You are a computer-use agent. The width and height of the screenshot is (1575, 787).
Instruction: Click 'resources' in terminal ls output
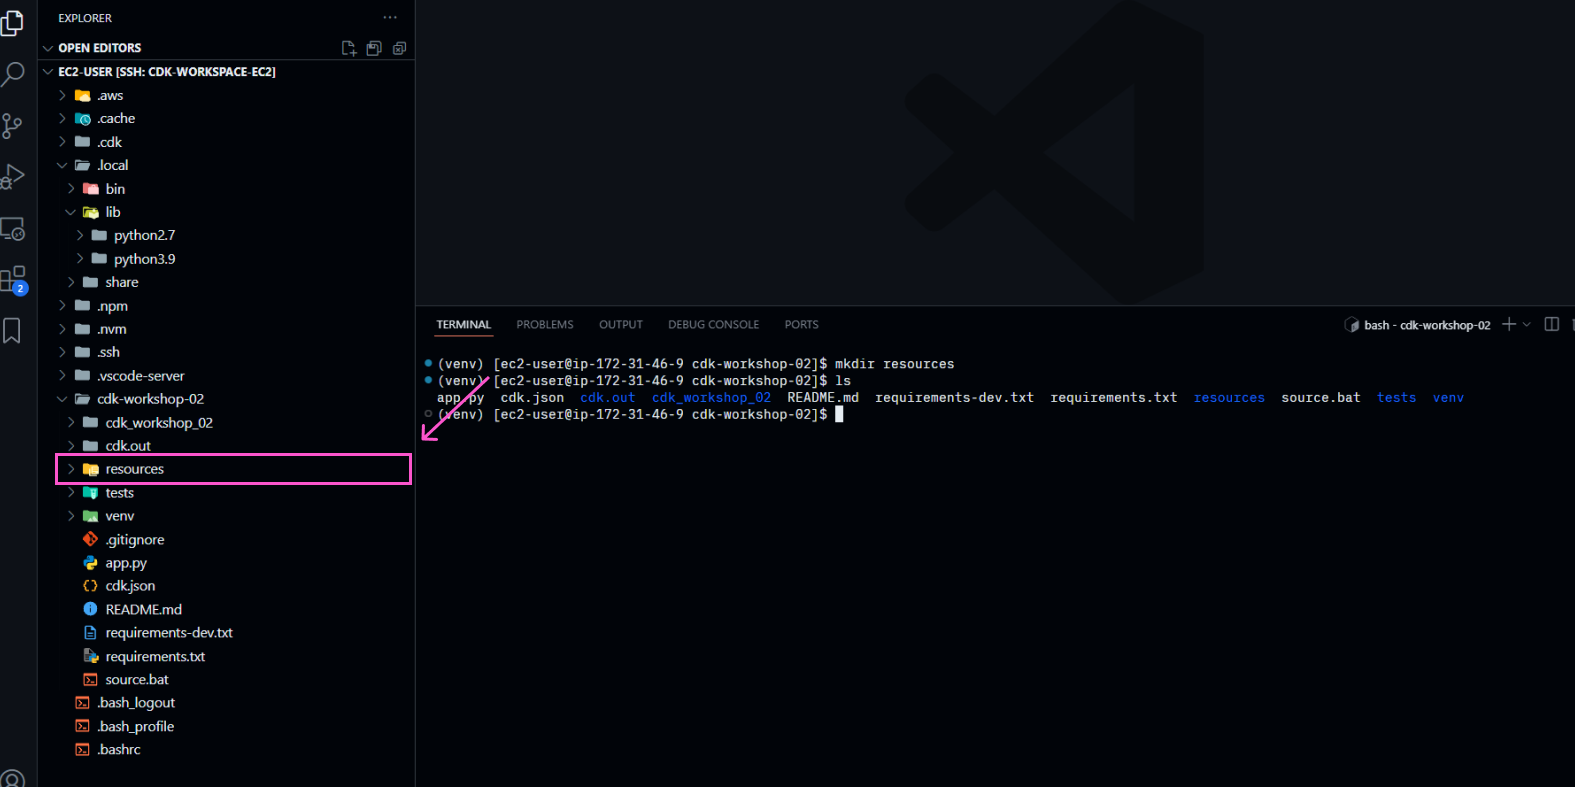1229,397
